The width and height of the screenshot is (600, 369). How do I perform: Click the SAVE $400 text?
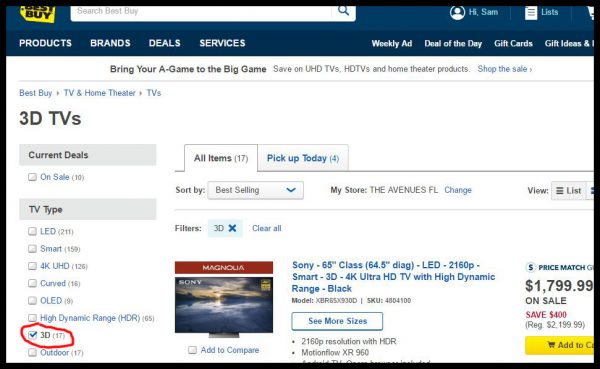pyautogui.click(x=546, y=315)
